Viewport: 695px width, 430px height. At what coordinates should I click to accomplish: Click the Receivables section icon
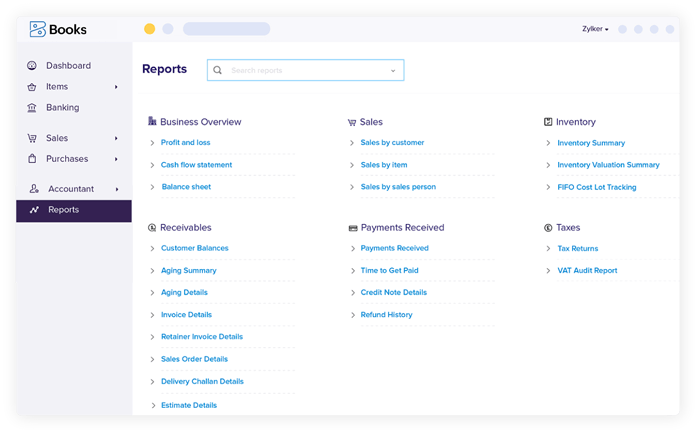point(152,228)
